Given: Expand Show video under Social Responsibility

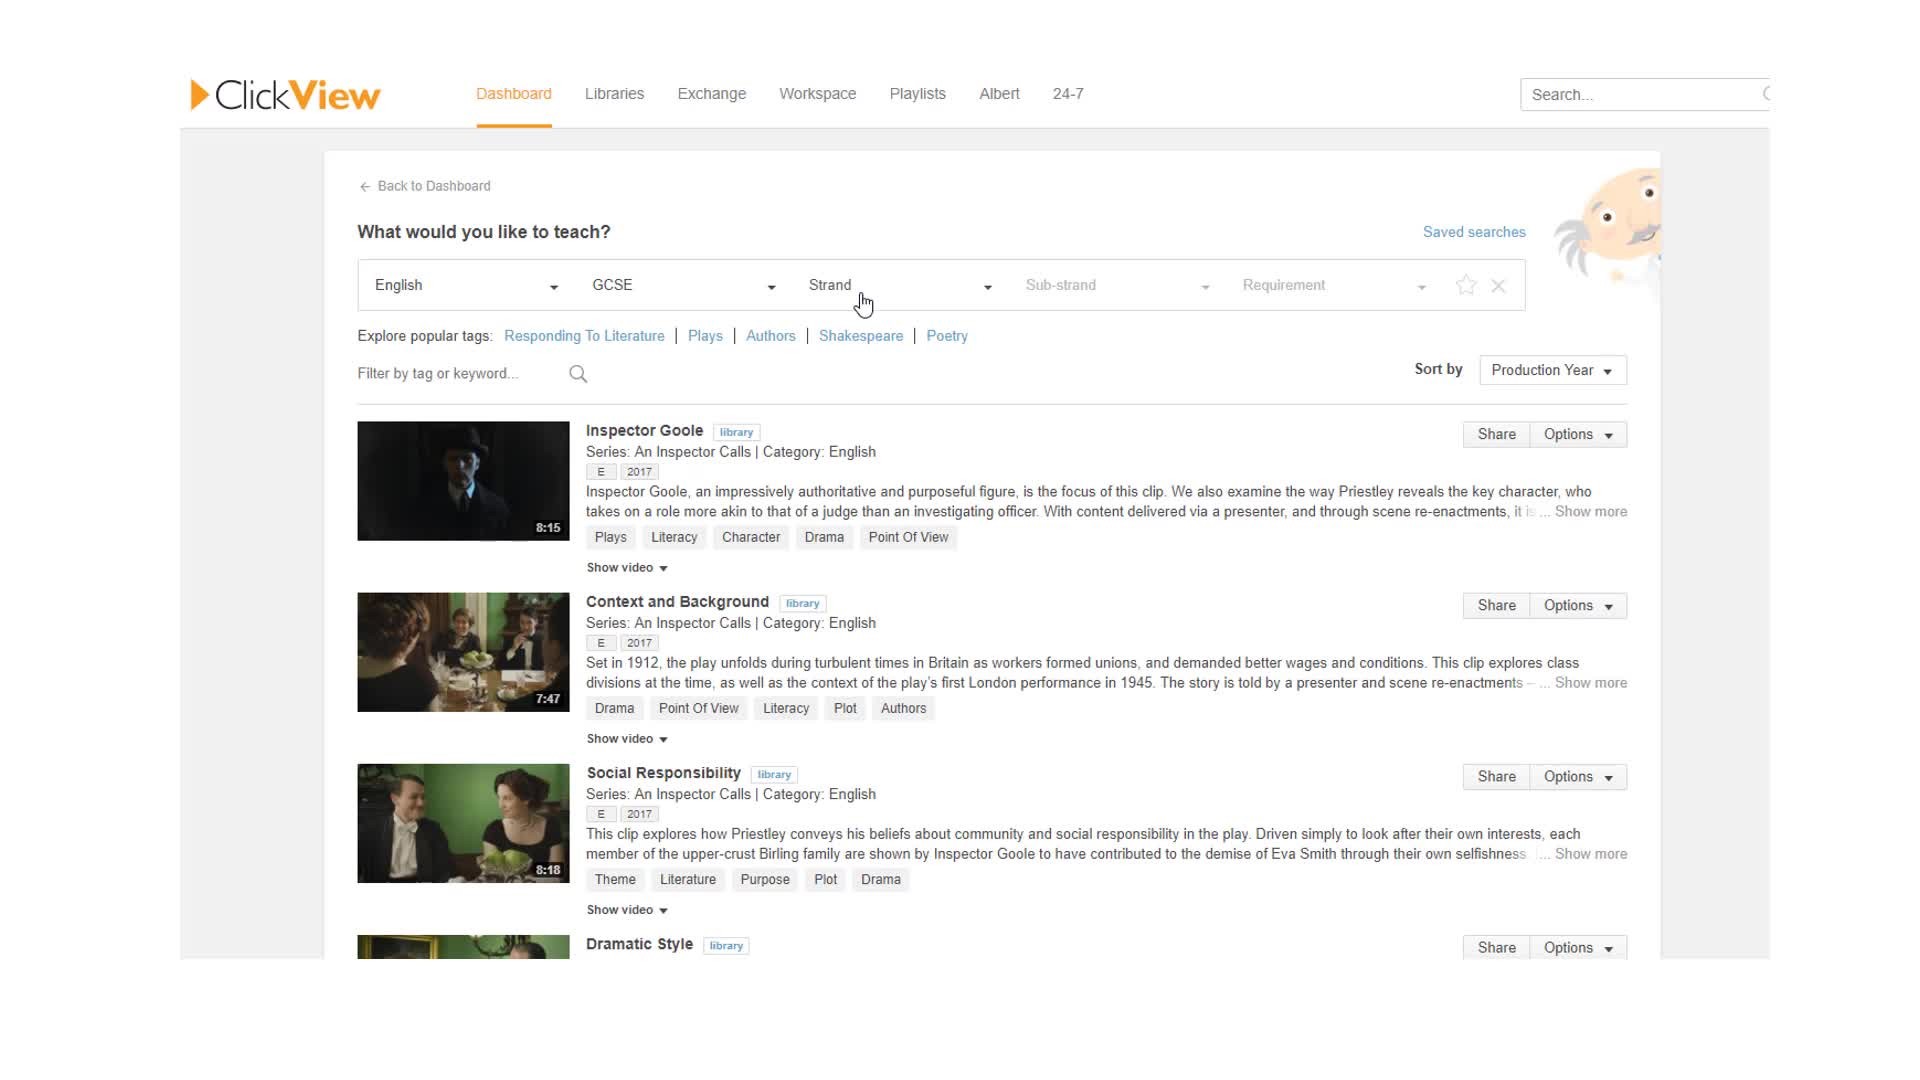Looking at the screenshot, I should 627,909.
